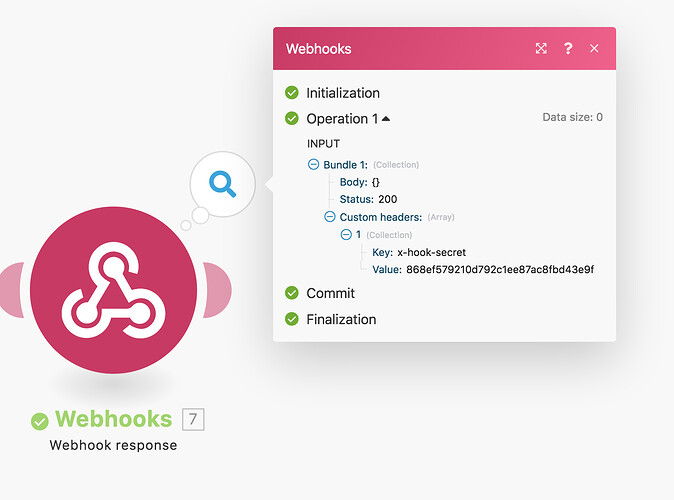Click the Key: x-hook-secret row
The image size is (674, 500).
419,252
